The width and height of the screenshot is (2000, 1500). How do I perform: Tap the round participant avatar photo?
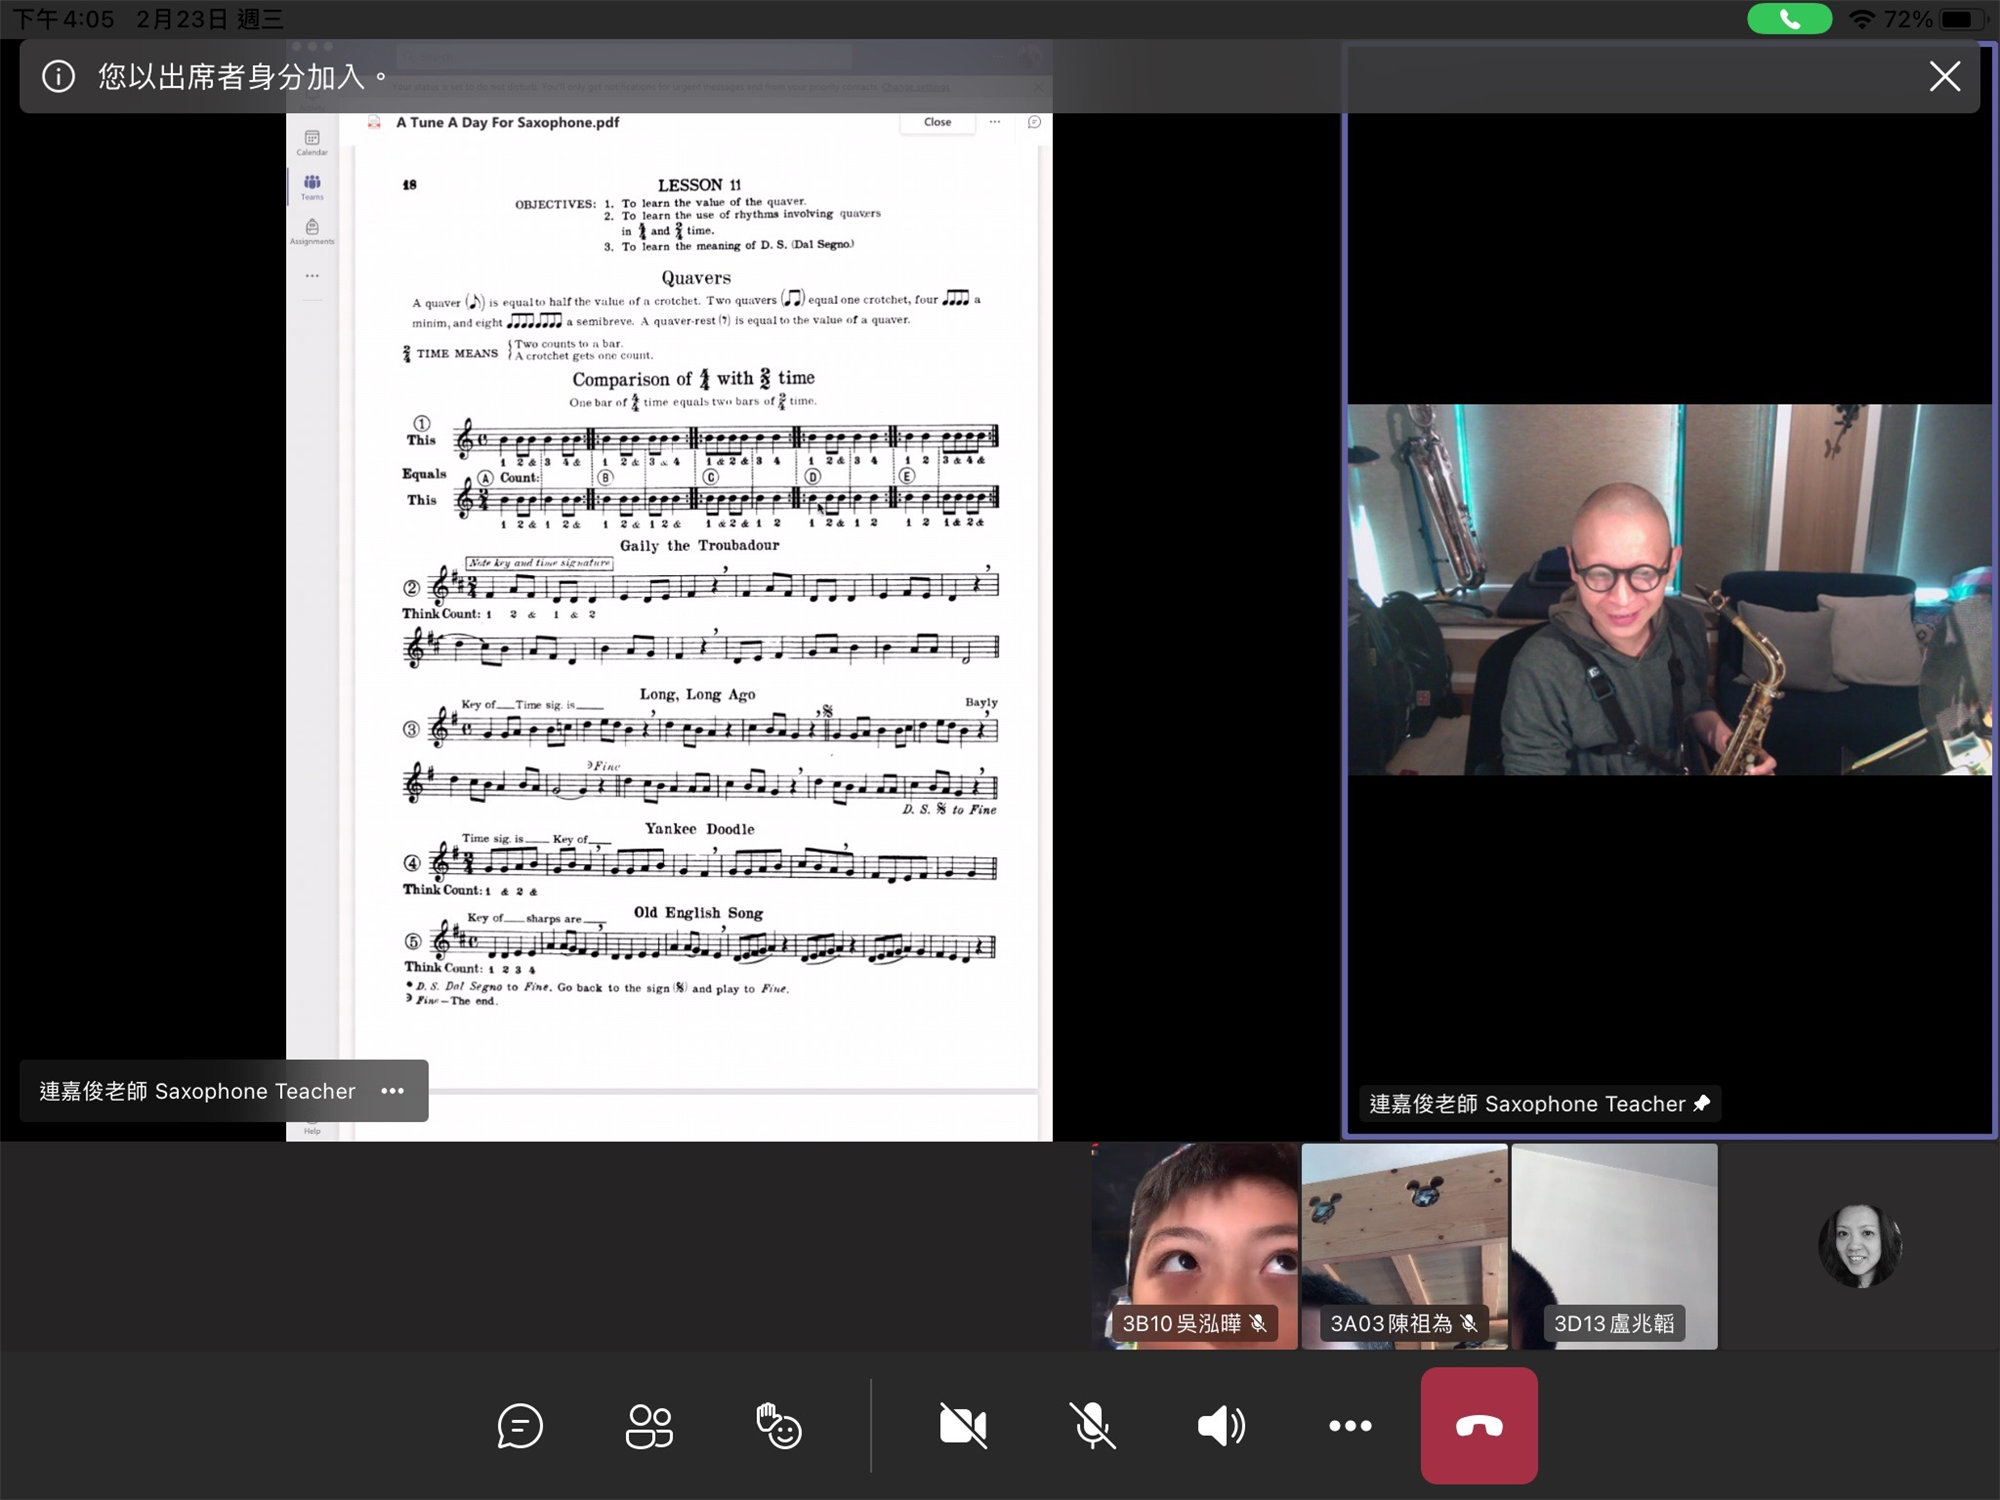[1859, 1246]
